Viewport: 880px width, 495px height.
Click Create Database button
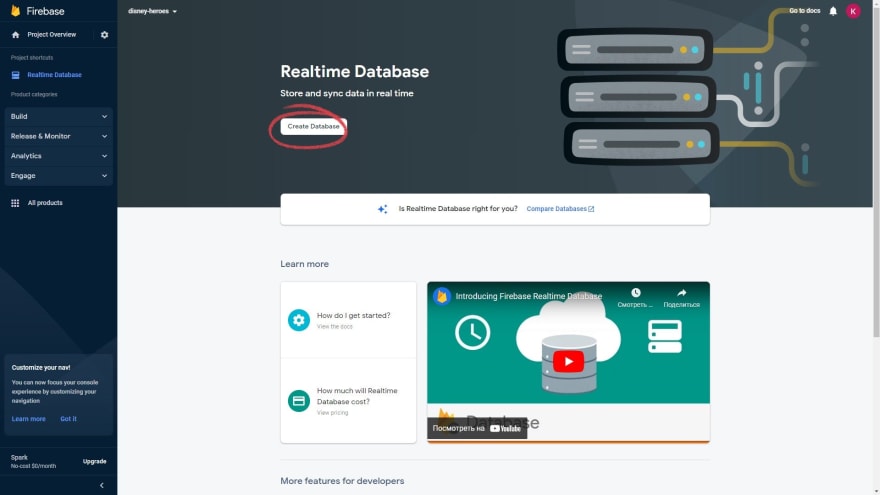tap(313, 126)
